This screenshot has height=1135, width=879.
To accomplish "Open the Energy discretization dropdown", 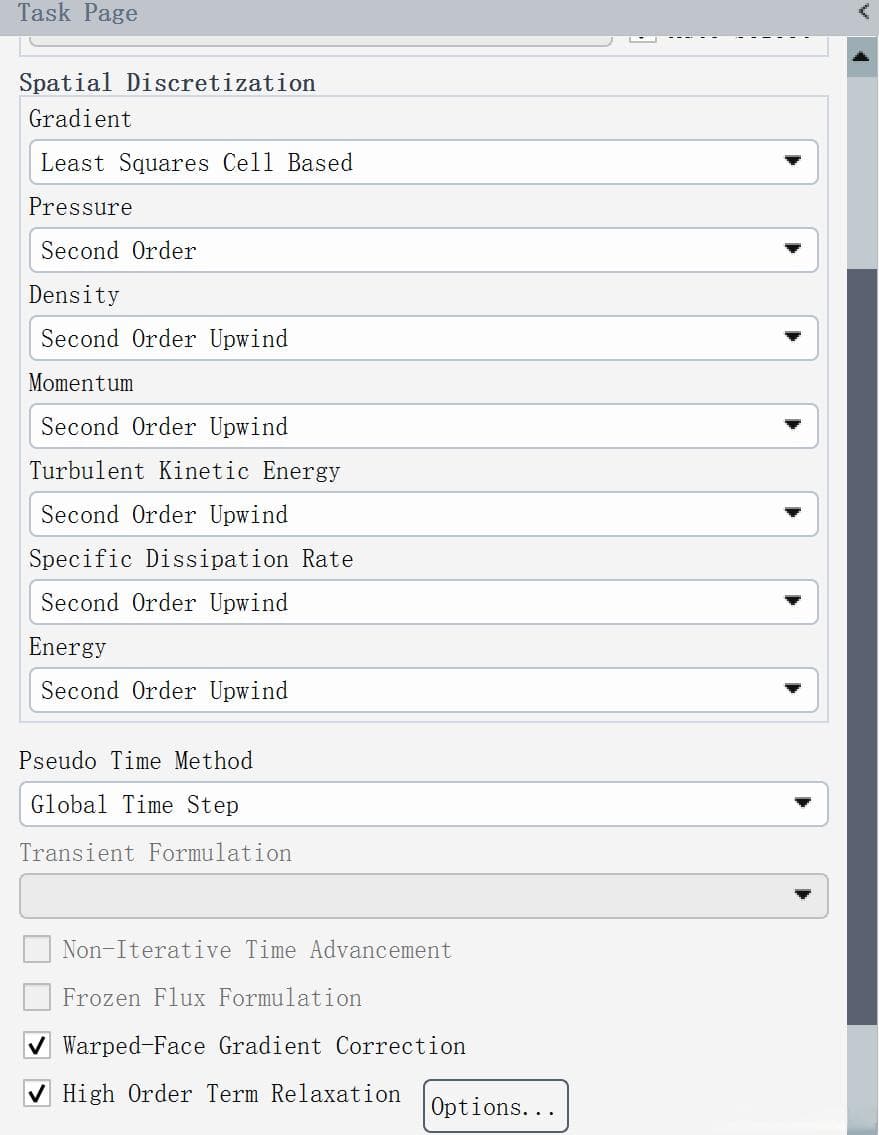I will pos(424,690).
